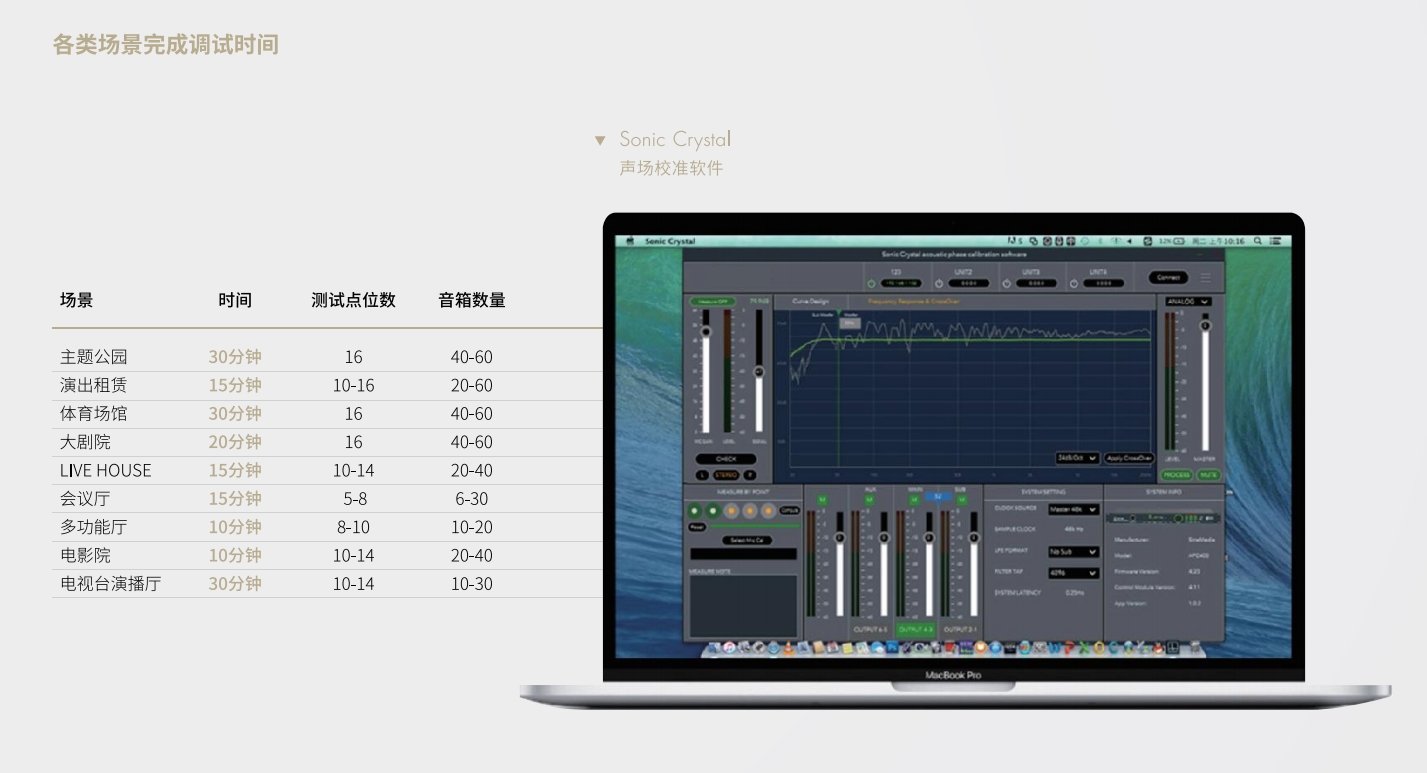1427x773 pixels.
Task: Click the device rack image in System Info
Action: (x=1165, y=518)
